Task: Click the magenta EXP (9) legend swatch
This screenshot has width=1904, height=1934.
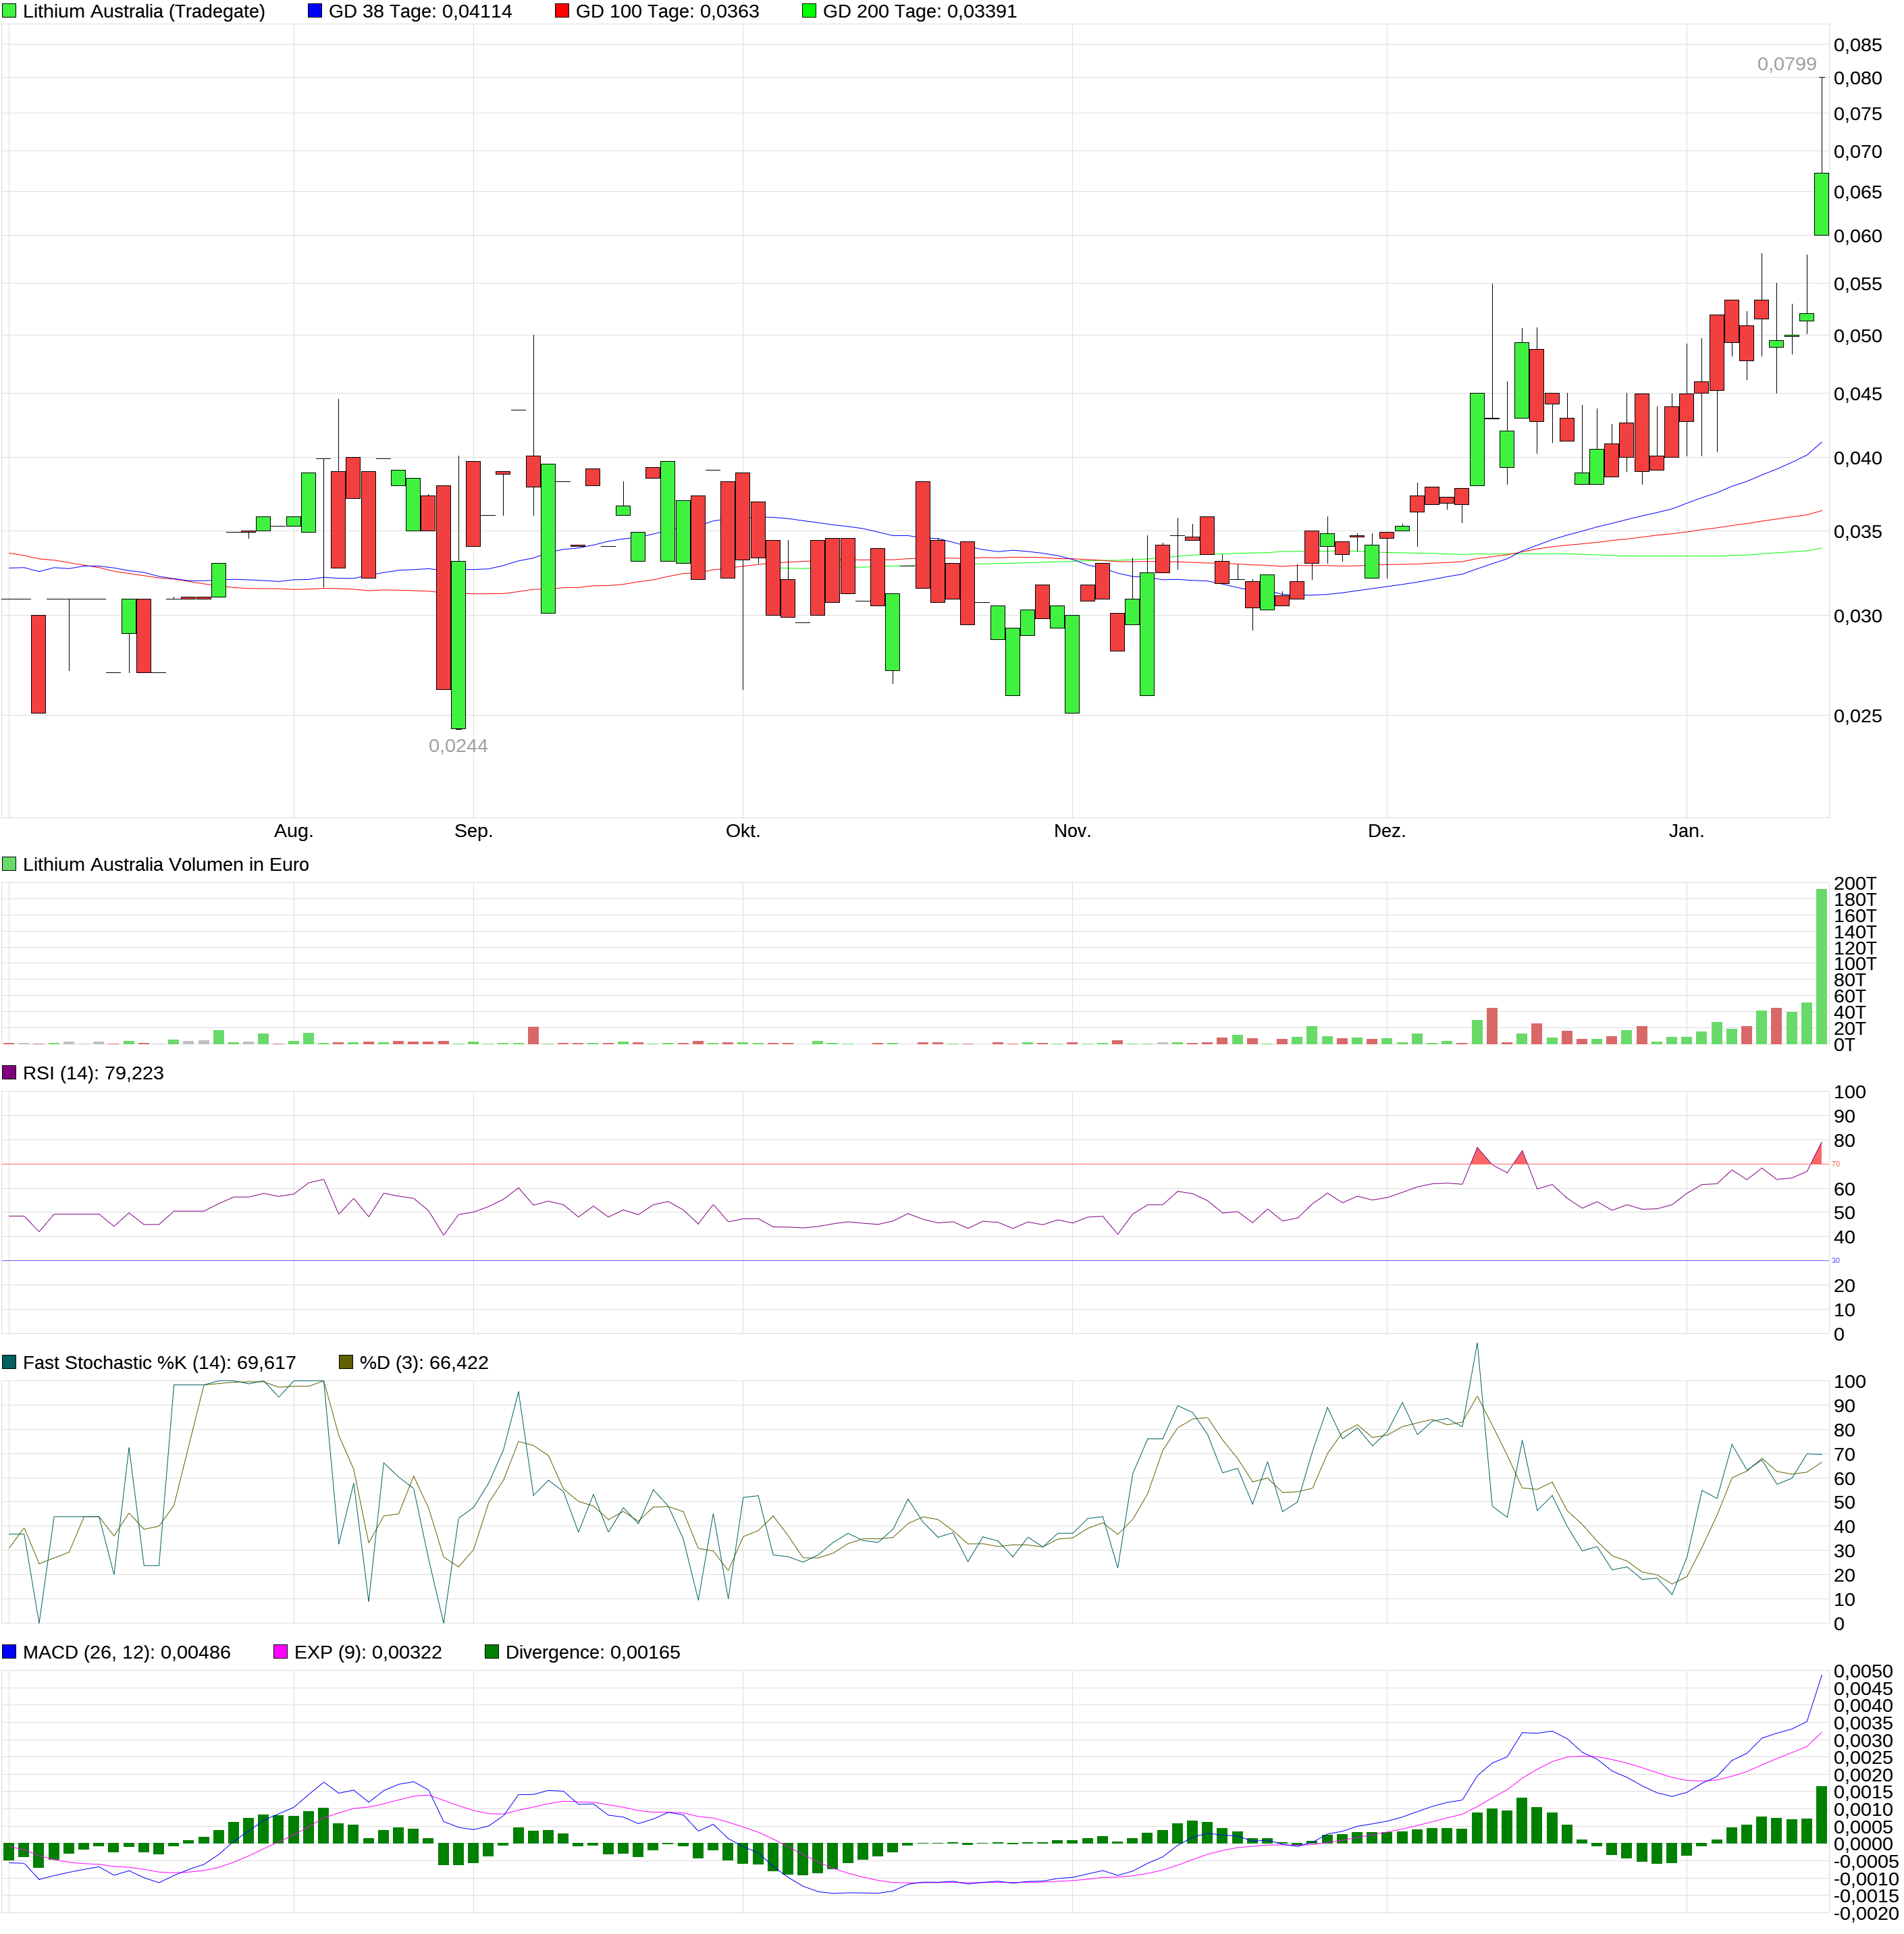Action: pyautogui.click(x=280, y=1652)
